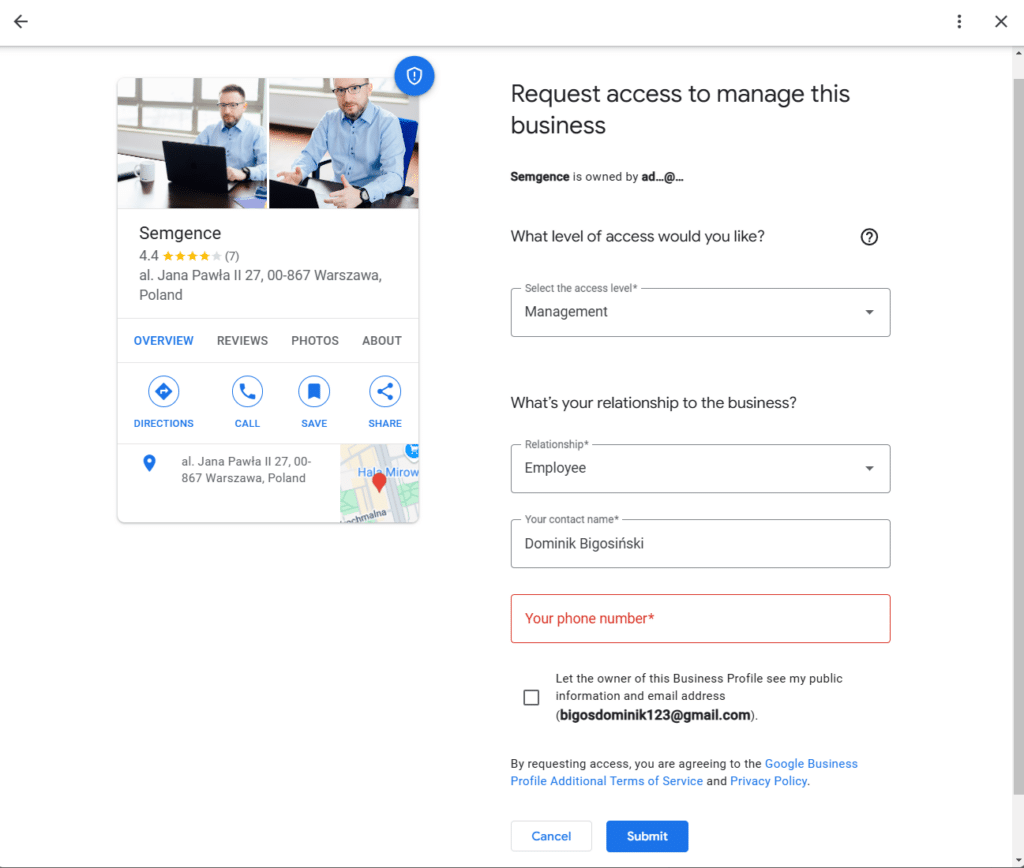
Task: Expand the Relationship dropdown showing Employee
Action: [x=700, y=468]
